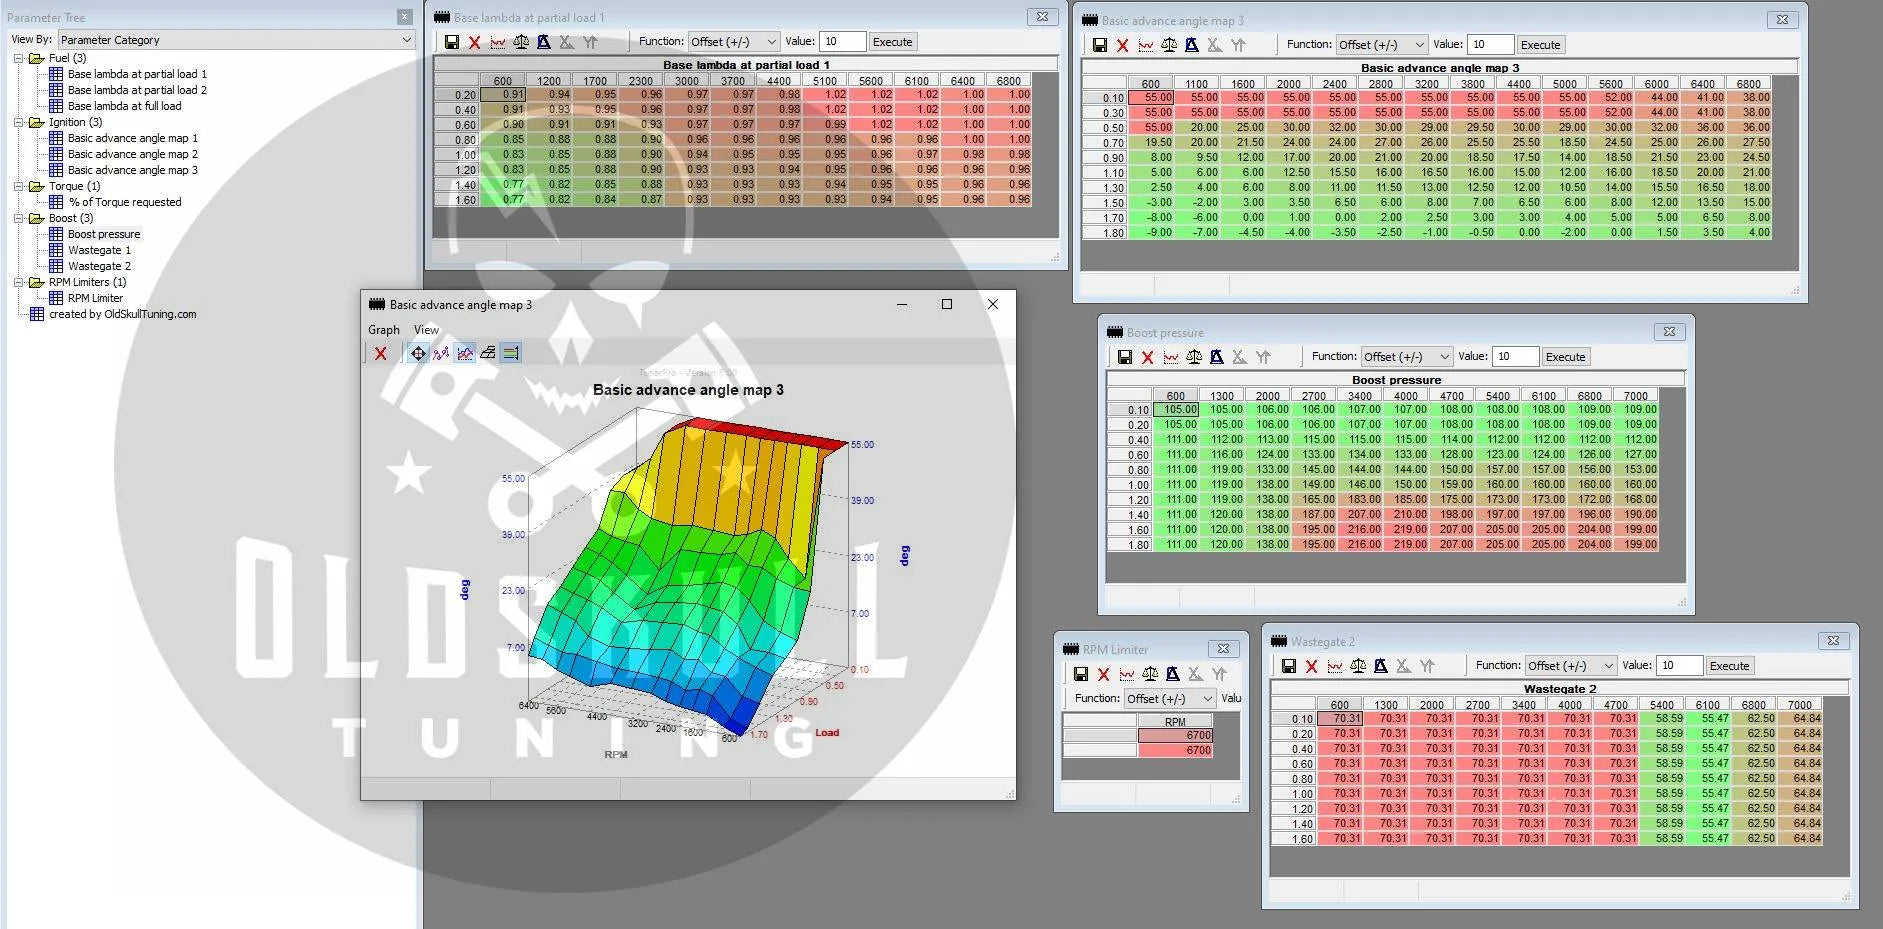The width and height of the screenshot is (1883, 929).
Task: Select Wastegate 1 in the parameter tree
Action: [x=99, y=250]
